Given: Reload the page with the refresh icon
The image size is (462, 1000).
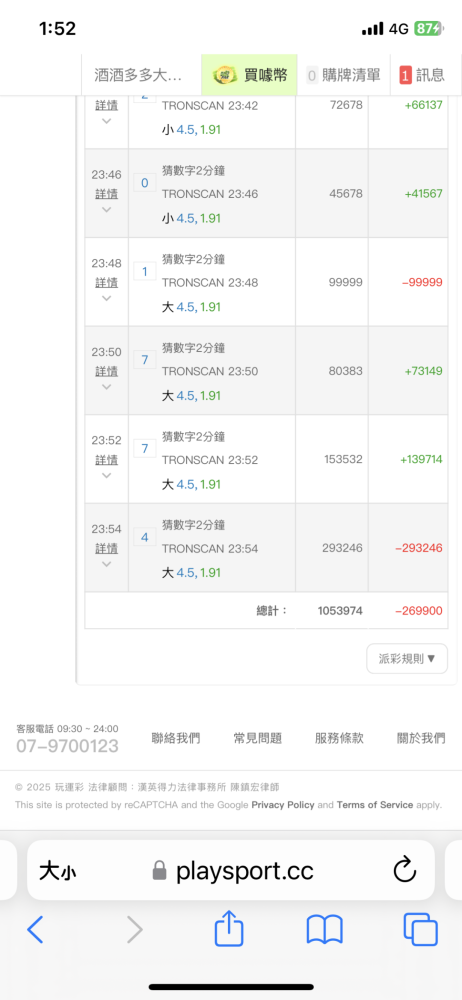Looking at the screenshot, I should (405, 870).
